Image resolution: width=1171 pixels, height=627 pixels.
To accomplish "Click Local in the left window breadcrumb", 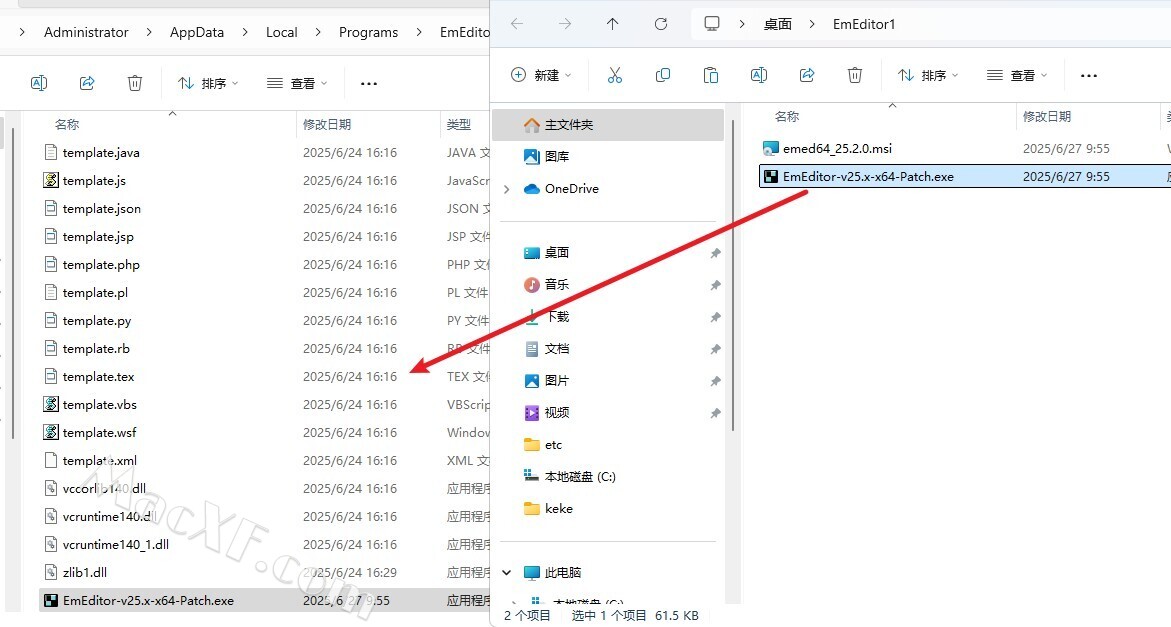I will pyautogui.click(x=282, y=32).
